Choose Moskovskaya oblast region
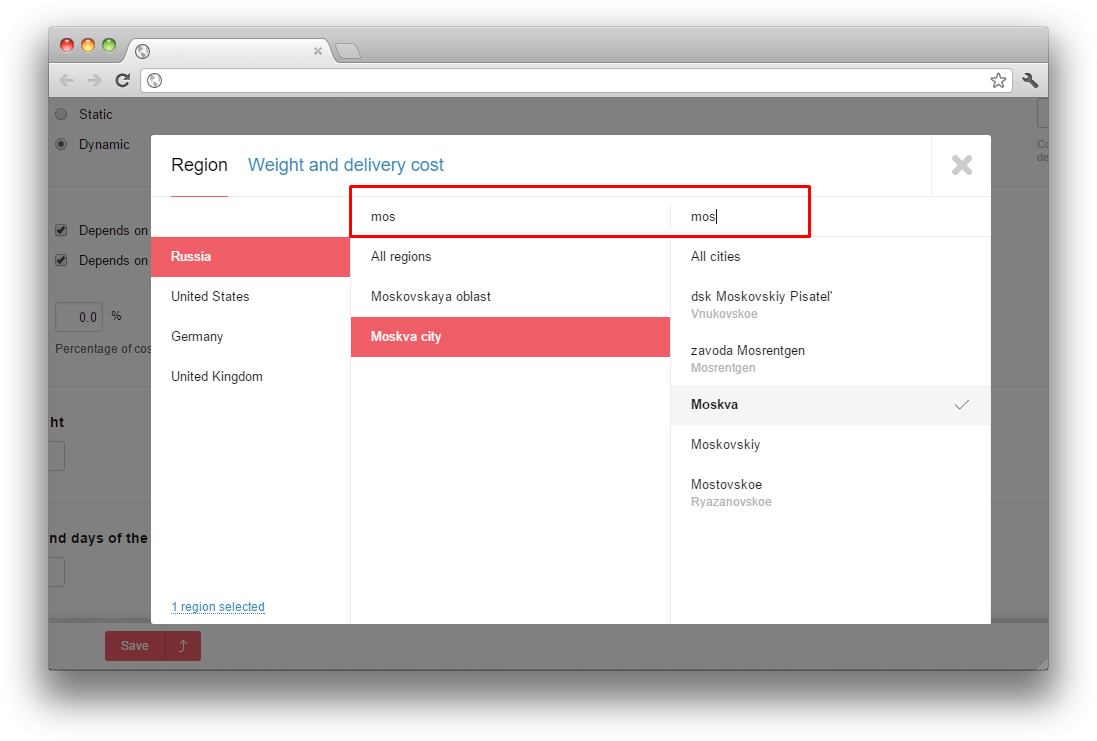Screen dimensions: 1097x741 [510, 297]
